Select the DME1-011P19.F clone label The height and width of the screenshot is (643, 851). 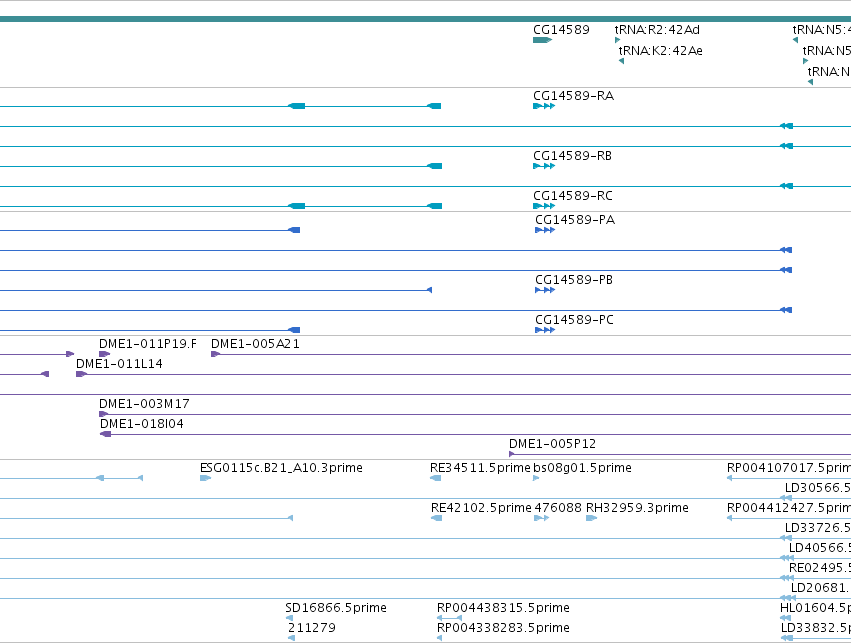(x=148, y=343)
